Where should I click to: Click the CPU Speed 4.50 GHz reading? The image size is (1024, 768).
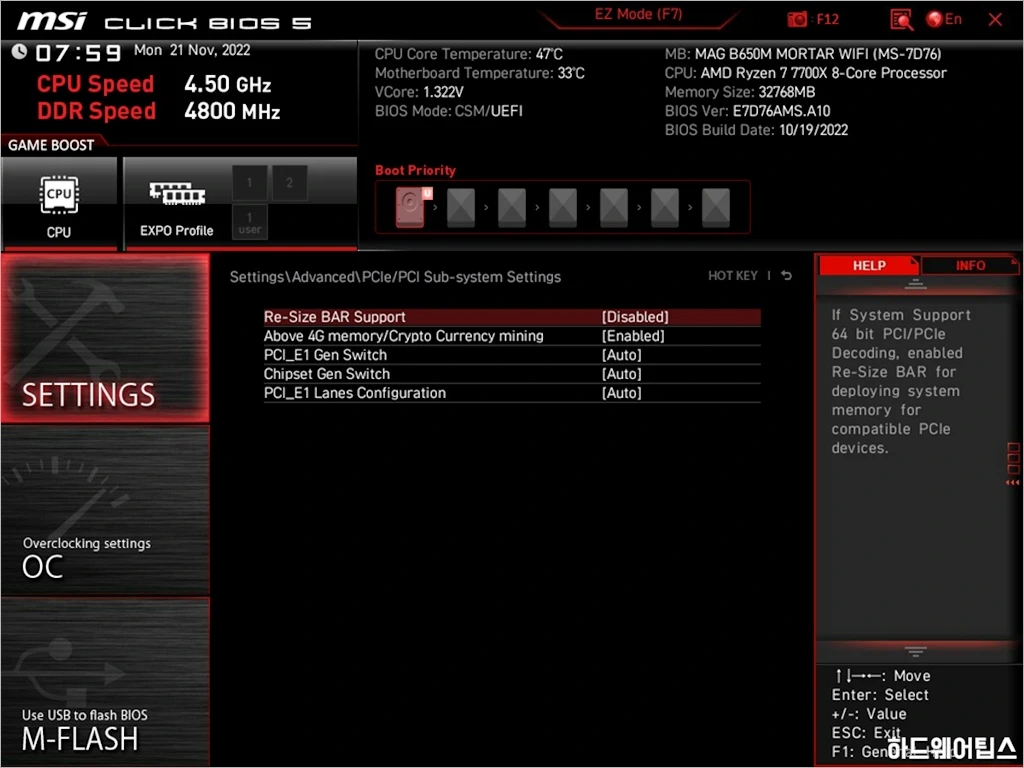(x=154, y=84)
